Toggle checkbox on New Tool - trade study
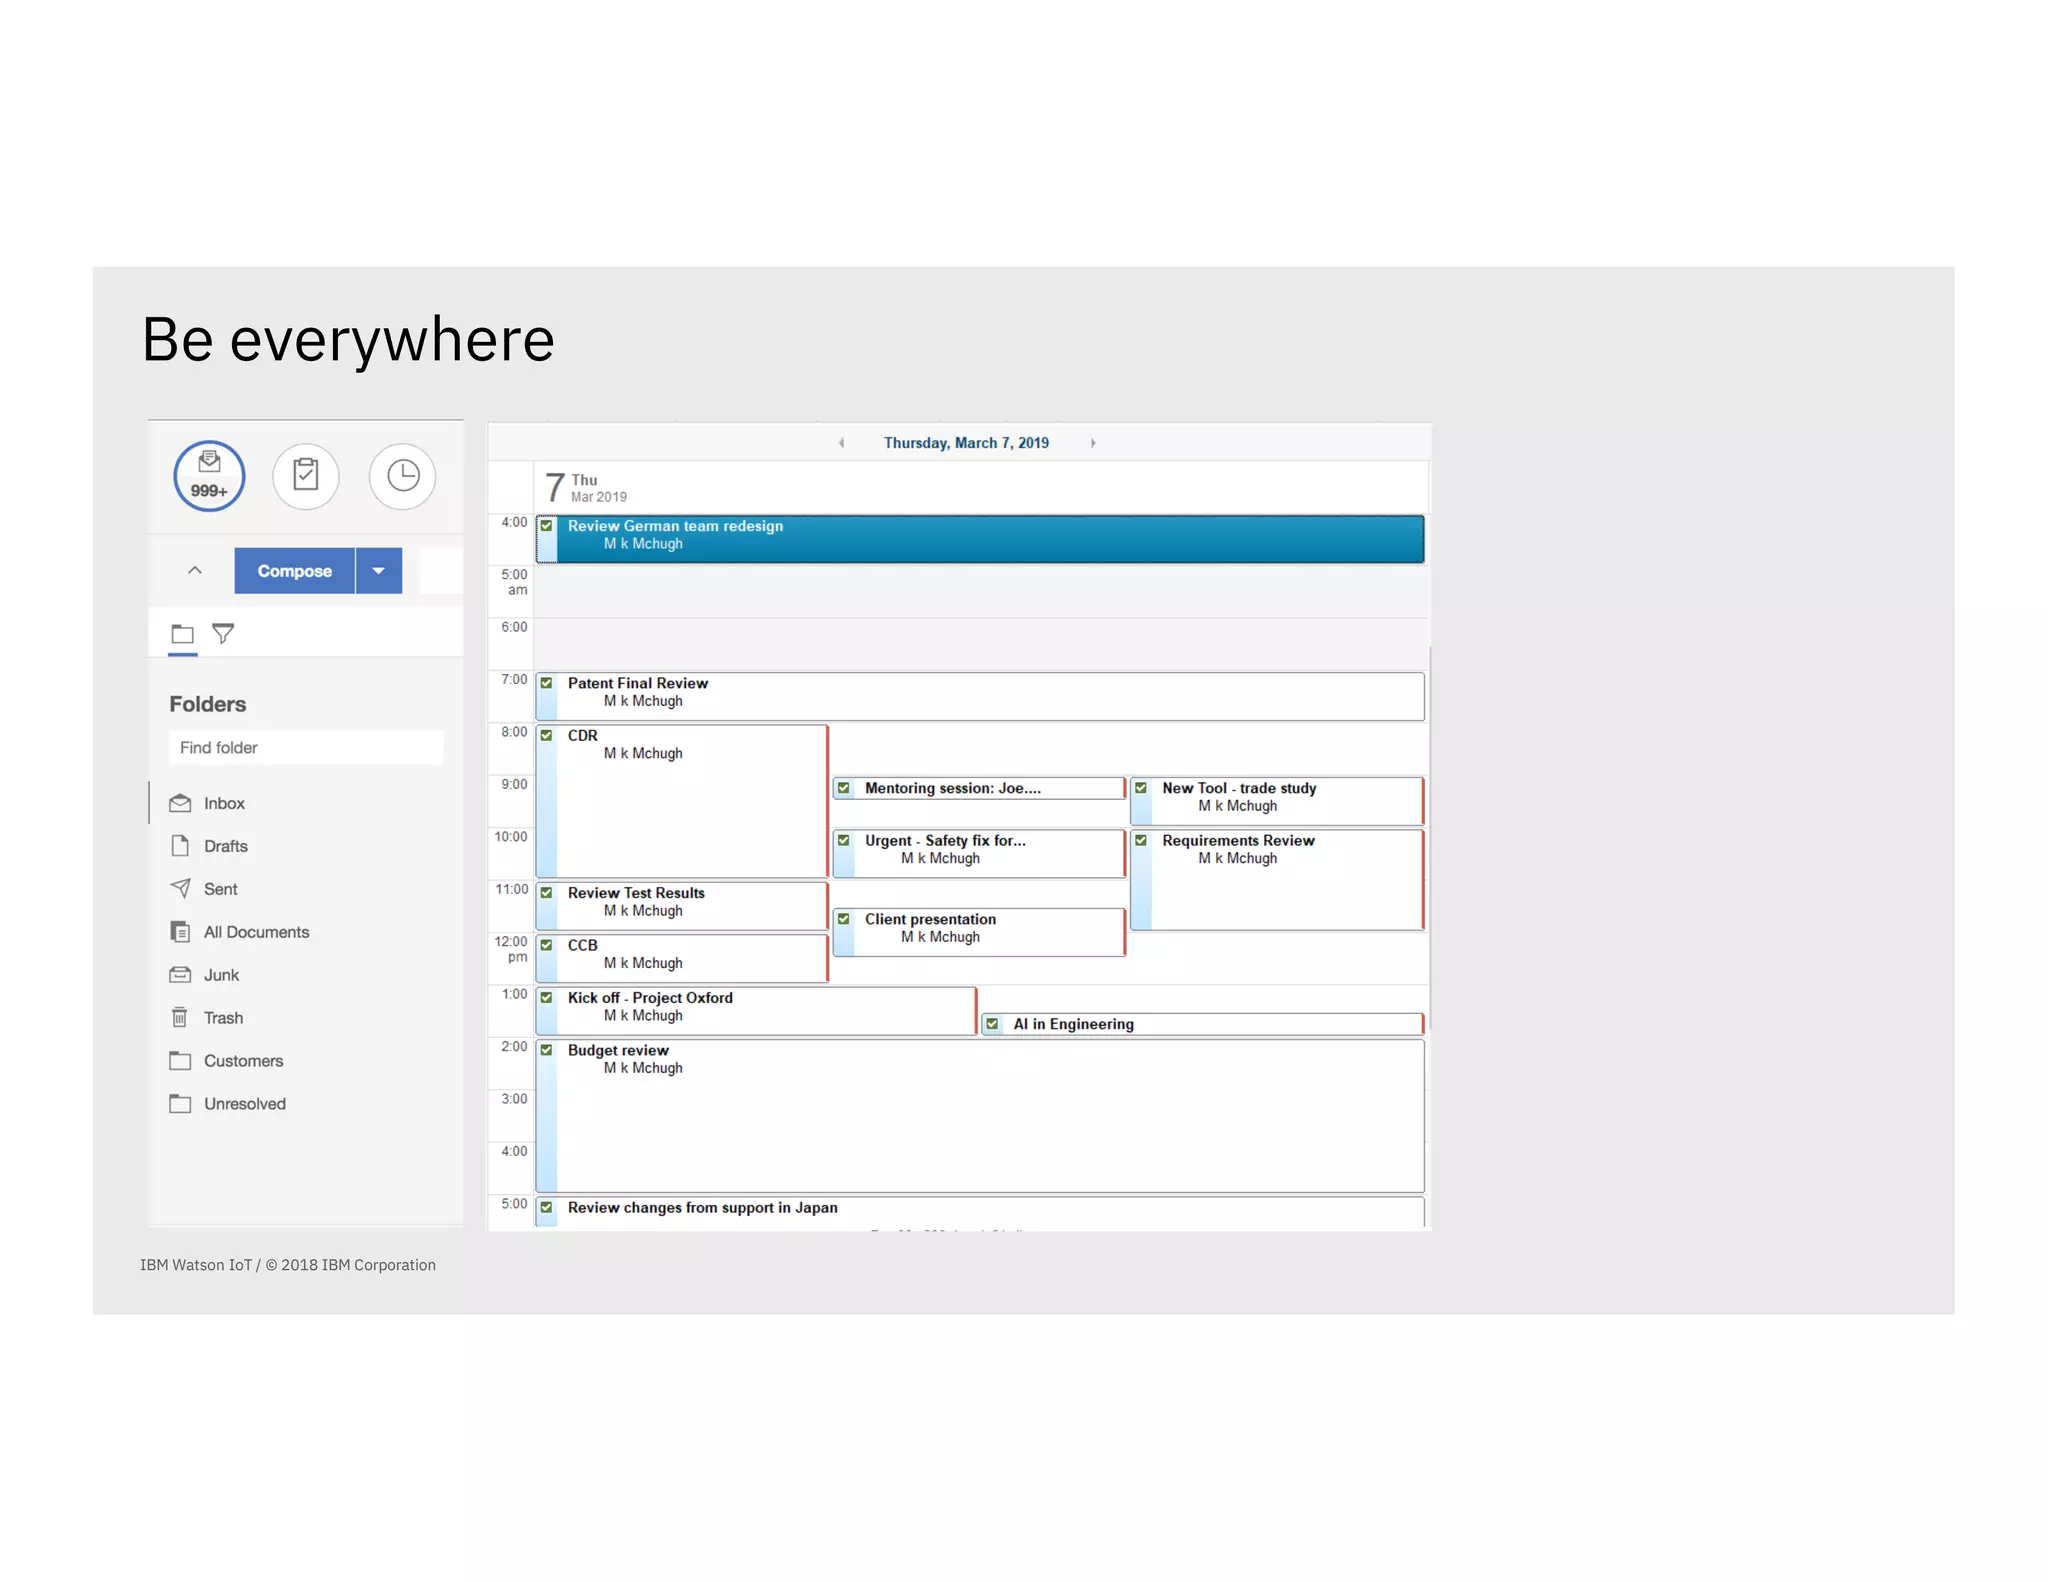This screenshot has width=2048, height=1582. click(1141, 788)
